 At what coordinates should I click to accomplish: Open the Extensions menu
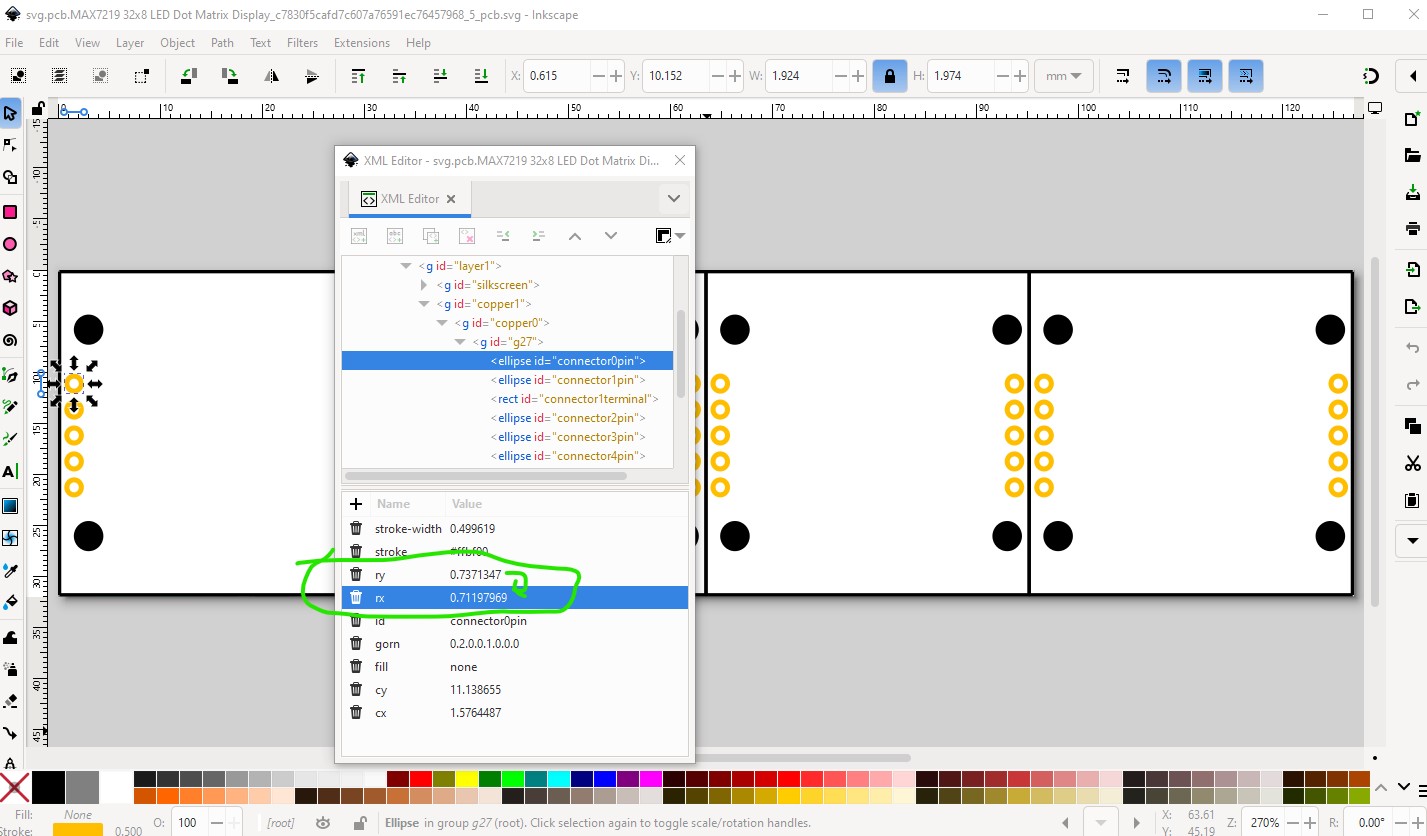coord(361,43)
